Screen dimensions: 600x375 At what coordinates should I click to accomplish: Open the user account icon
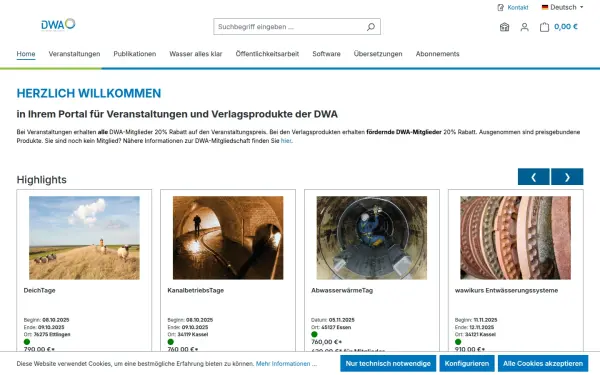524,27
